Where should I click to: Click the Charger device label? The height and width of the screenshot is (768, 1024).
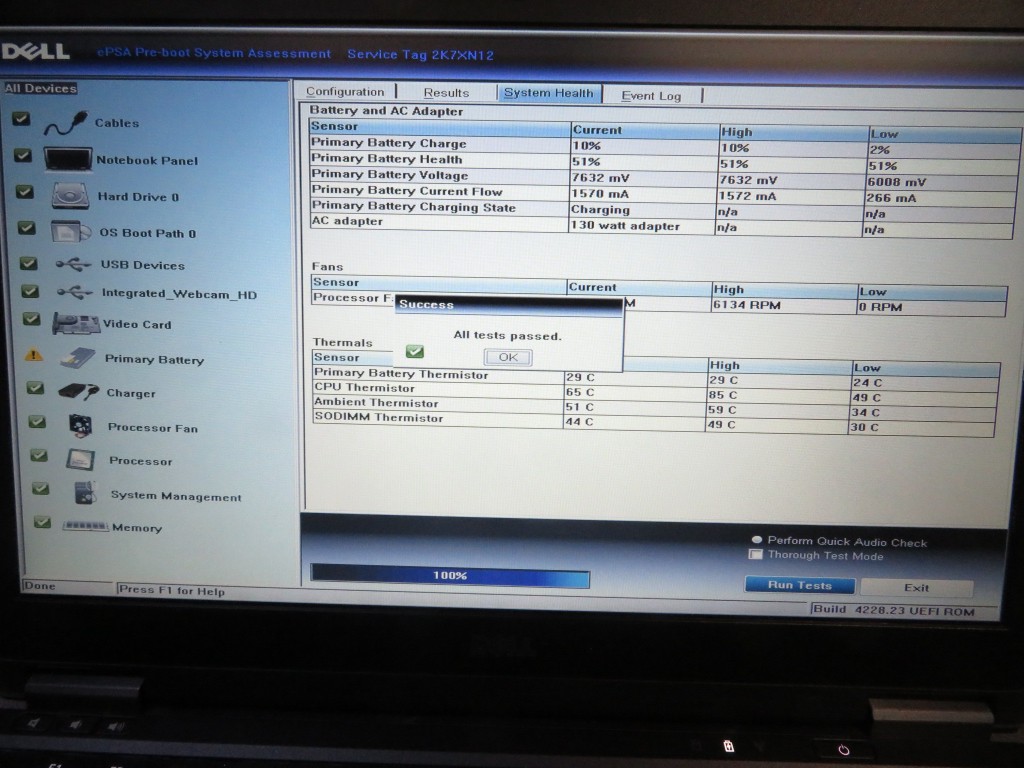(131, 393)
